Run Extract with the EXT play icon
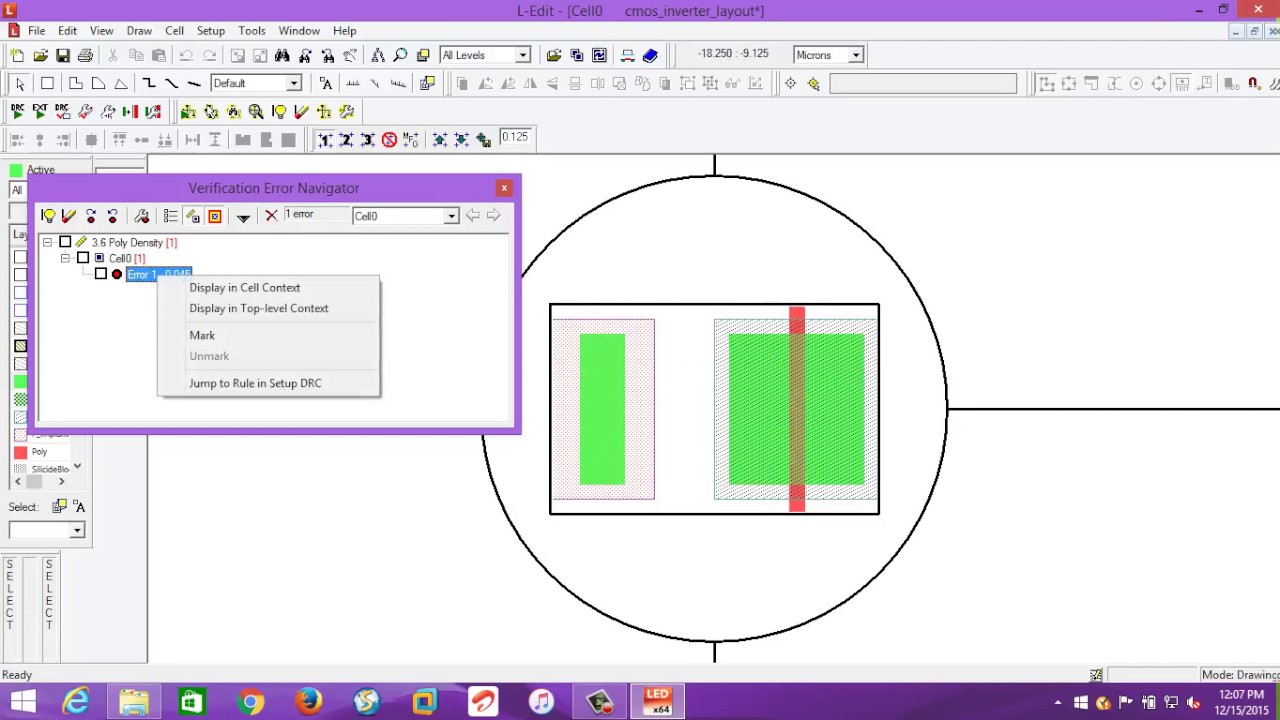 (x=40, y=112)
